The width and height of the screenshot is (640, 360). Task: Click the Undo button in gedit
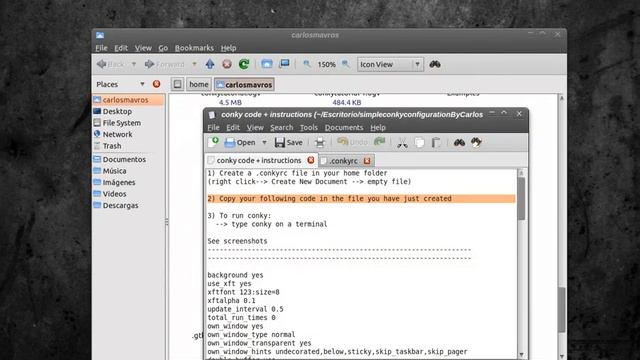[353, 142]
